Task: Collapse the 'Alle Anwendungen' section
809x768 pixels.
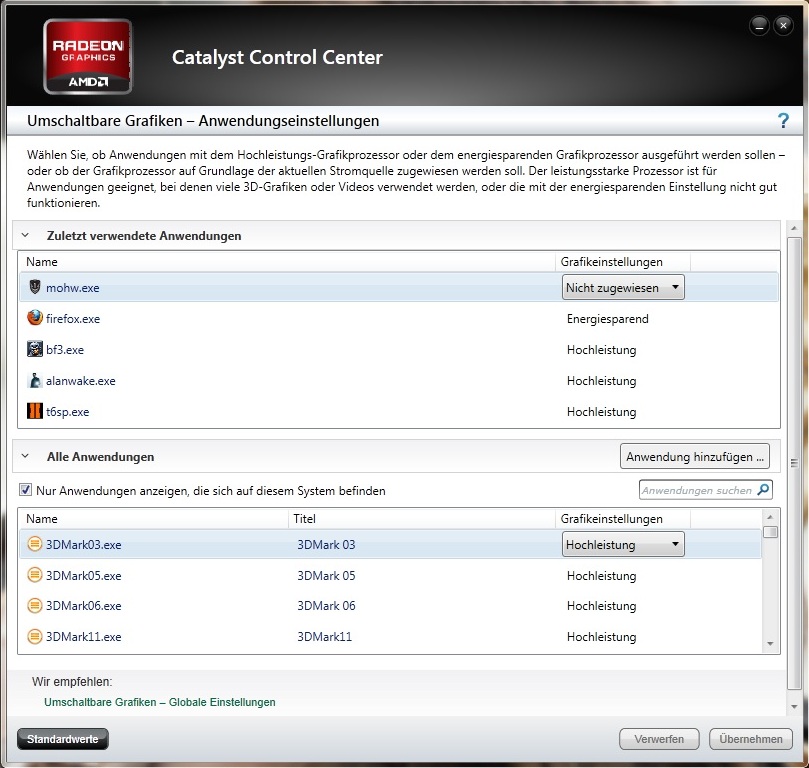Action: pos(25,456)
